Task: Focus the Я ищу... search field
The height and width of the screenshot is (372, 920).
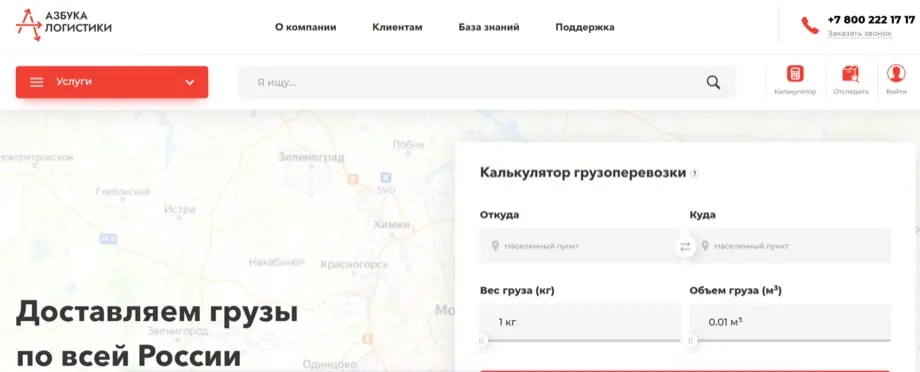Action: (486, 82)
